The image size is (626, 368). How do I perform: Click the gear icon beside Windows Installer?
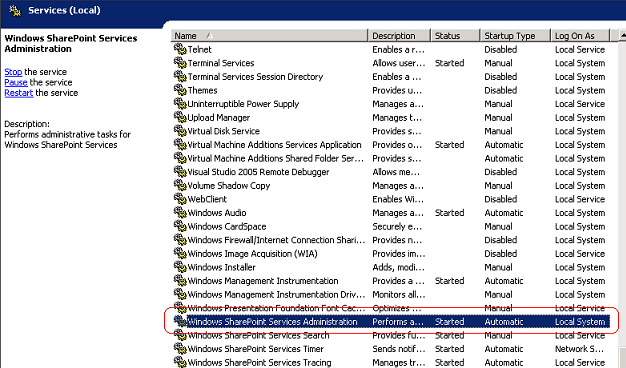pyautogui.click(x=180, y=267)
